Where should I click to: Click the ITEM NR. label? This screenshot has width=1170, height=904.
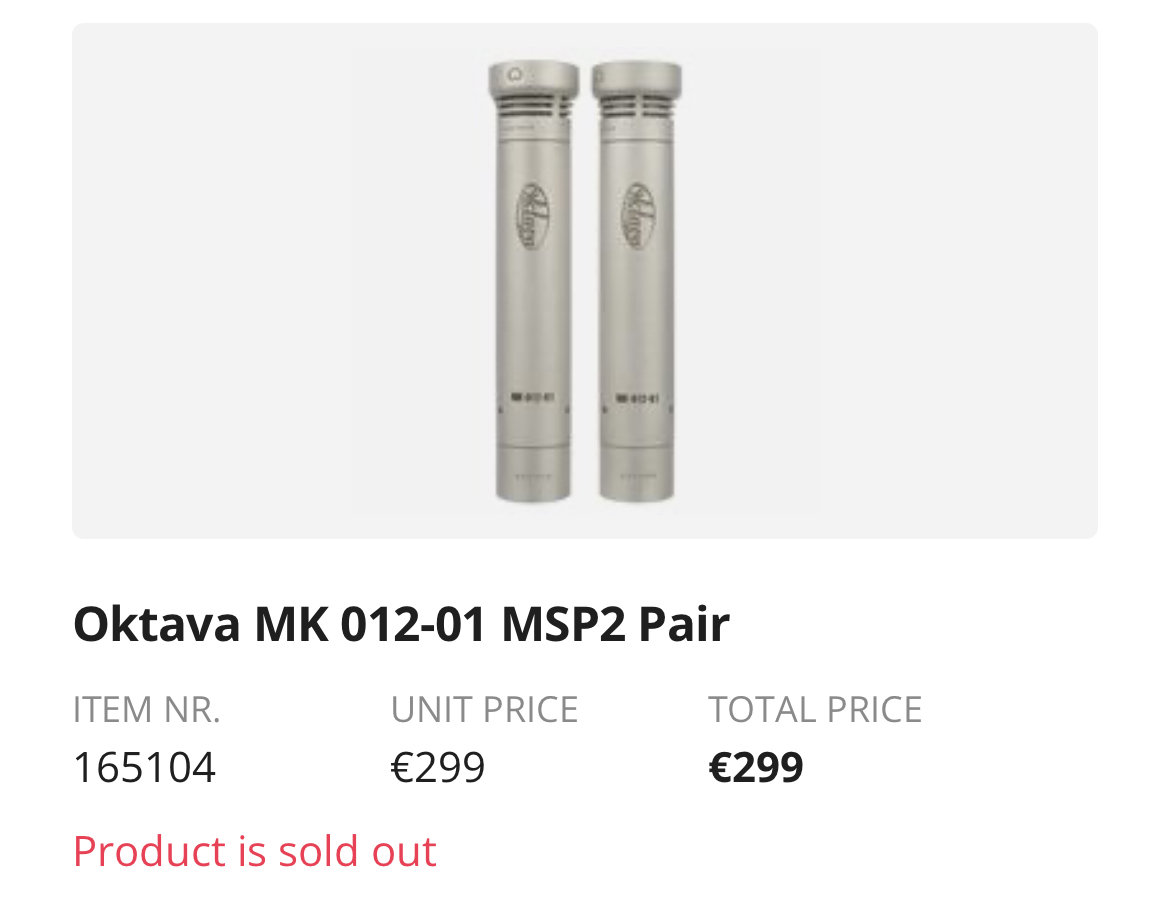pyautogui.click(x=147, y=709)
